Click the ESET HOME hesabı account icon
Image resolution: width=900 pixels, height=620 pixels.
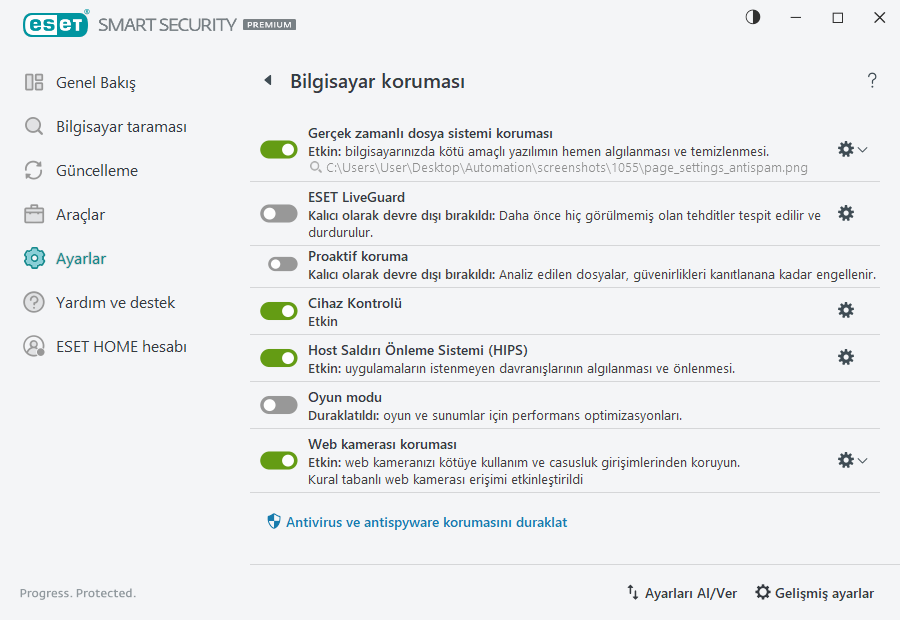[x=32, y=346]
